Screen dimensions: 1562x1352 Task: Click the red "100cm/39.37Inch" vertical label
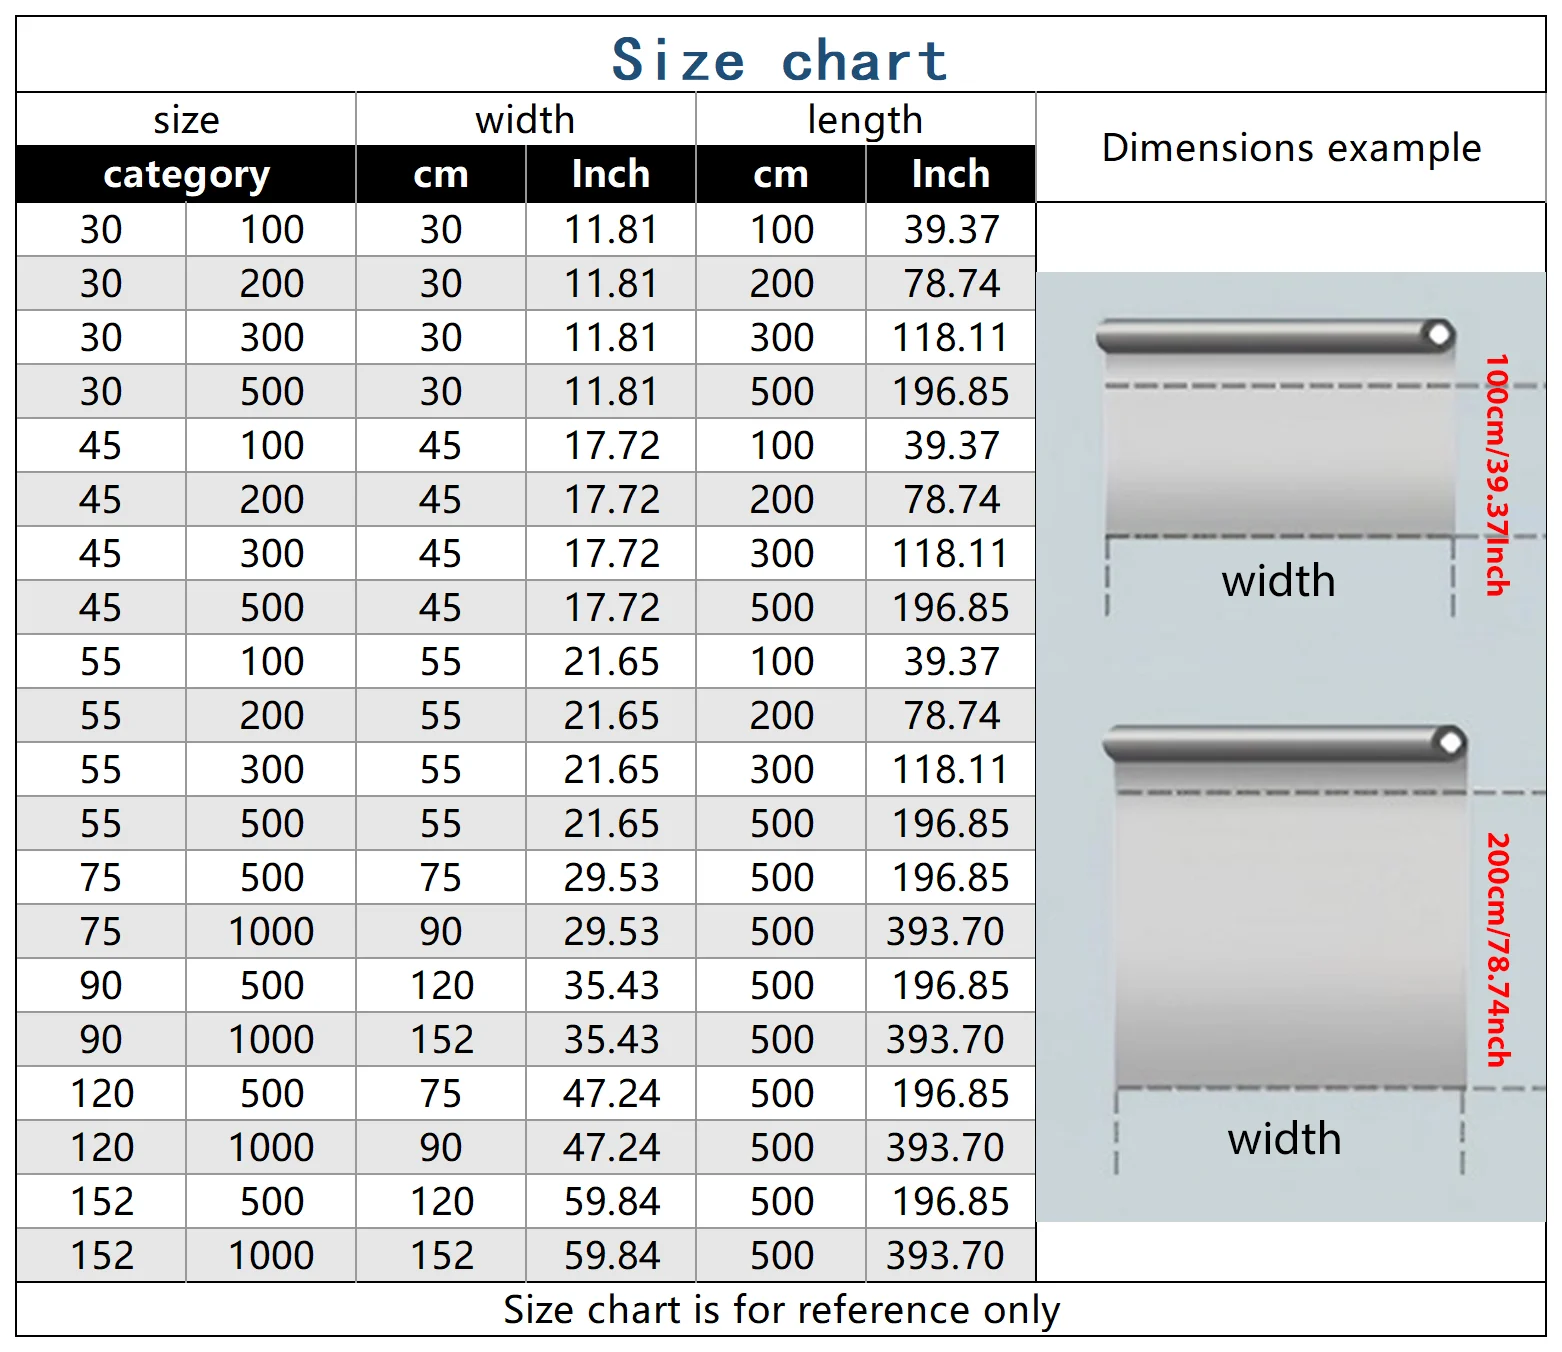pos(1497,475)
